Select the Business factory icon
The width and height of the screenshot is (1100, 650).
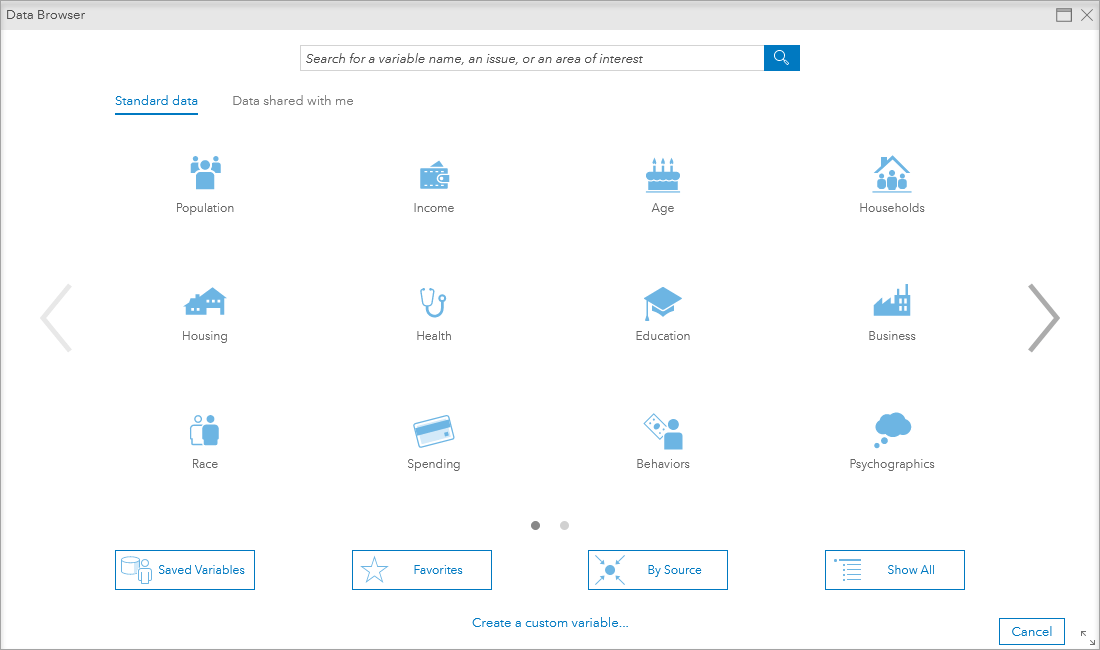click(891, 301)
